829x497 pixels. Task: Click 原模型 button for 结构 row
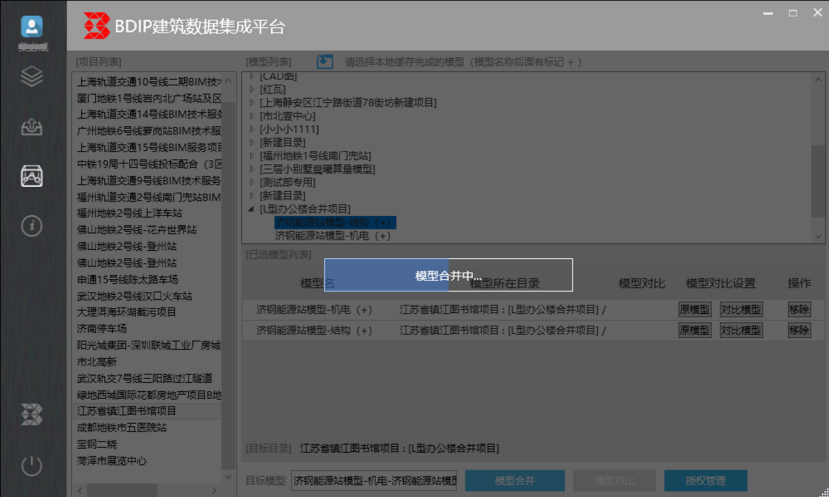(x=694, y=330)
